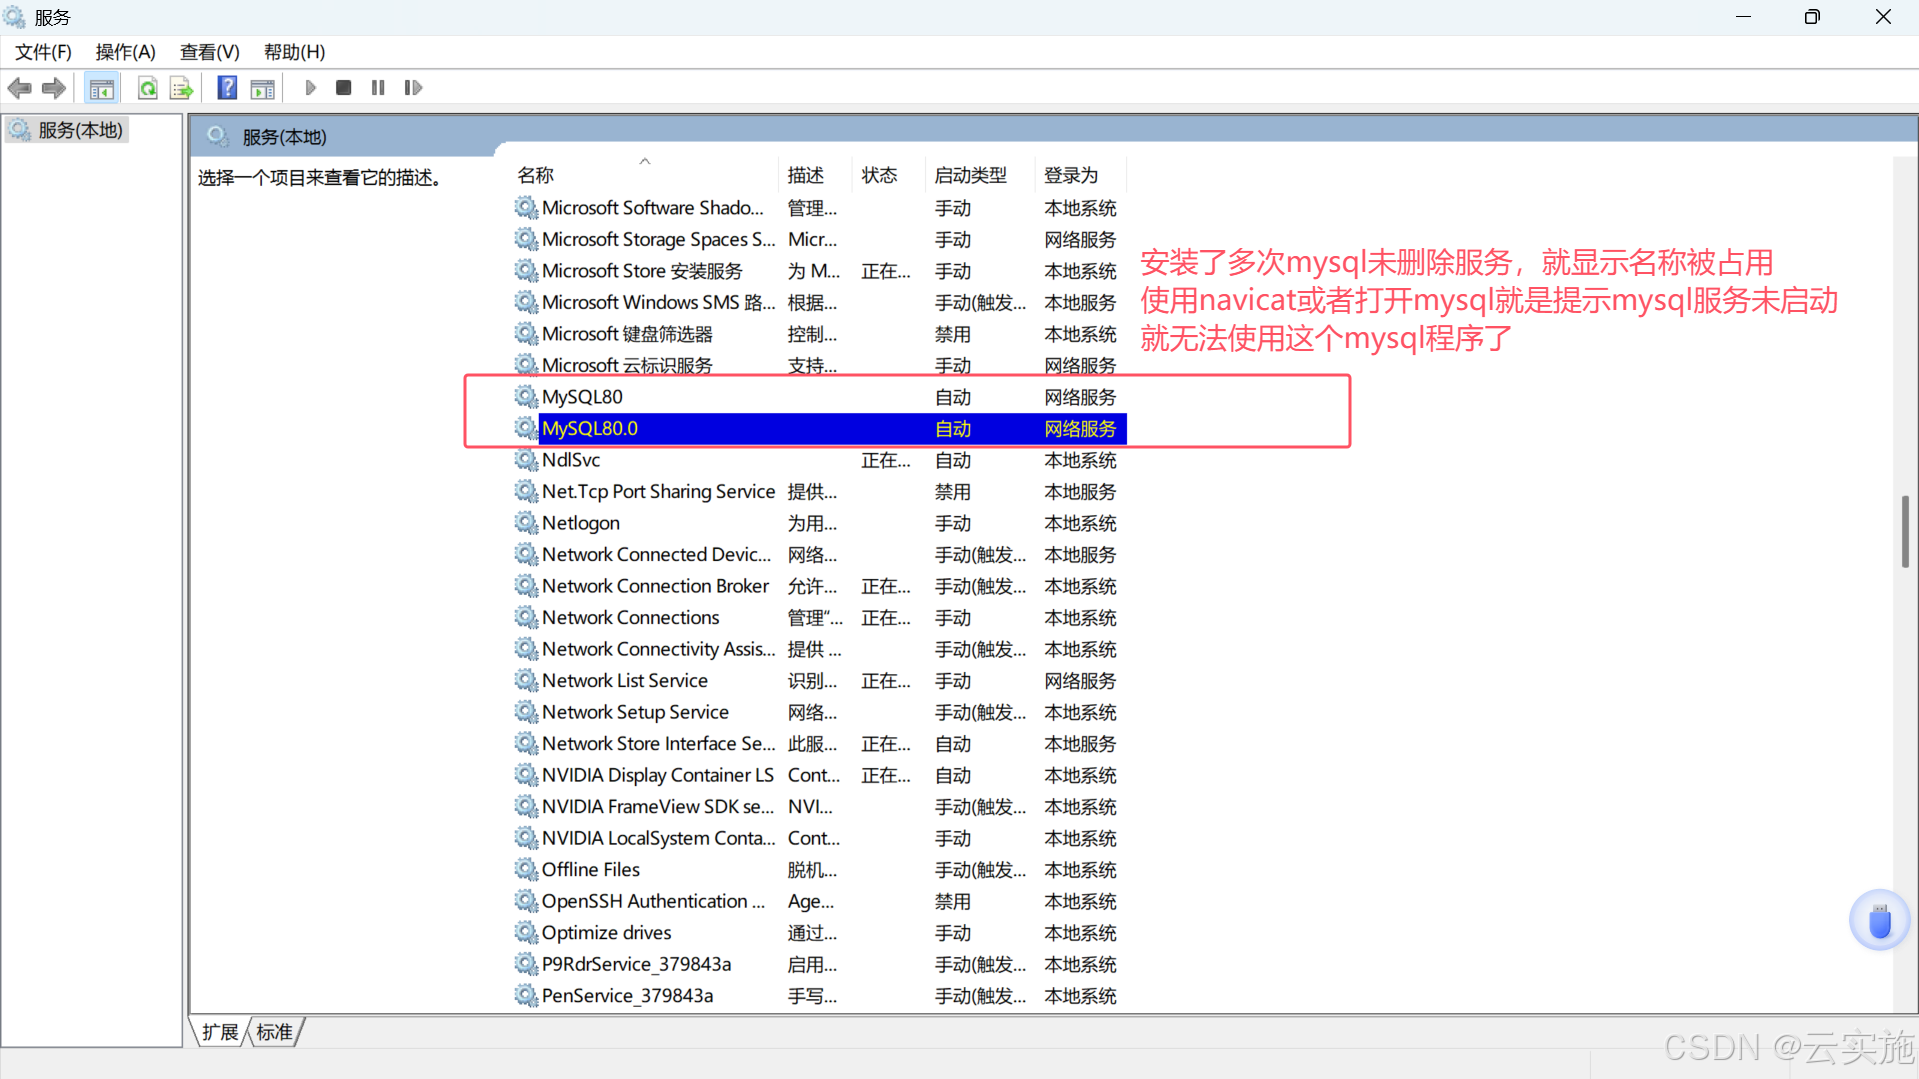Select the NdlSvc service
This screenshot has width=1919, height=1079.
(x=820, y=460)
